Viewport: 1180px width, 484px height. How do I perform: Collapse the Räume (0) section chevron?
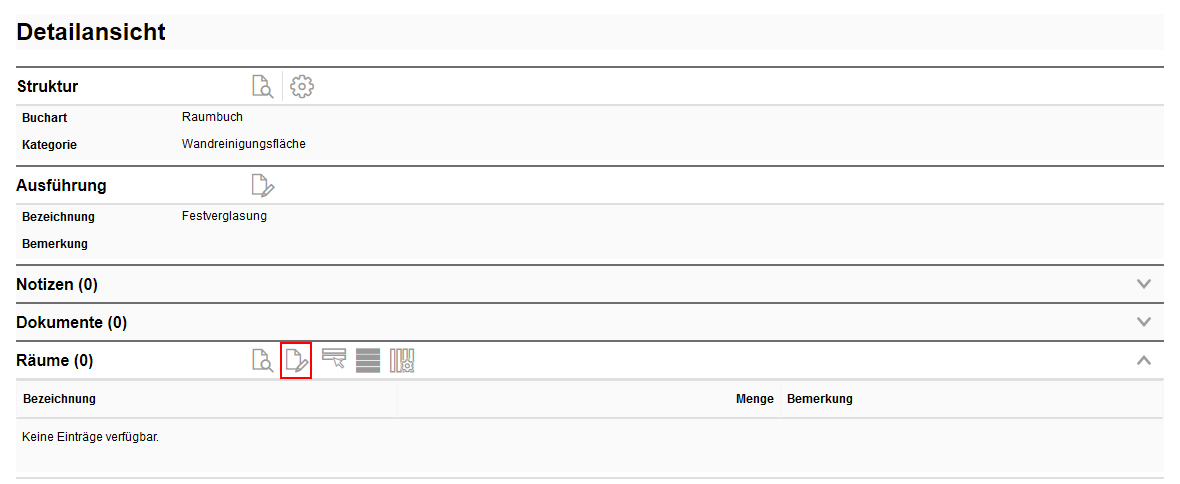coord(1144,361)
